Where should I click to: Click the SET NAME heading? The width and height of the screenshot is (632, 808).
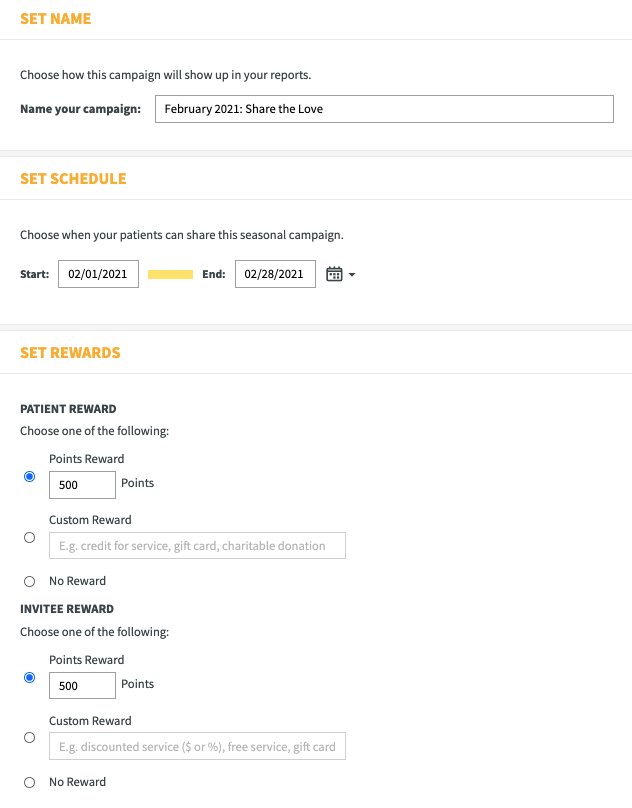pos(56,19)
